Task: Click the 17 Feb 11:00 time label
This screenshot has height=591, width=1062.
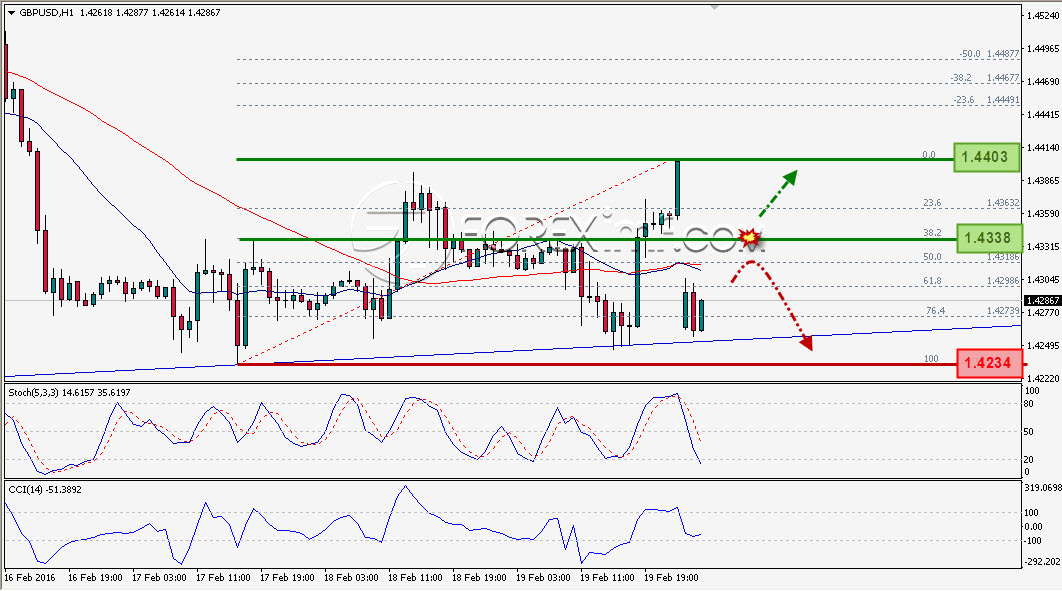Action: tap(224, 577)
